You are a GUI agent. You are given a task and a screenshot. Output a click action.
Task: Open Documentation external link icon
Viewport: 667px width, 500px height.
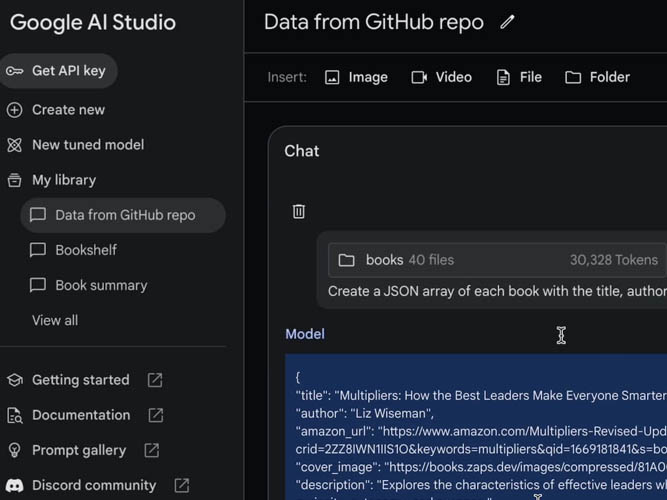(156, 415)
